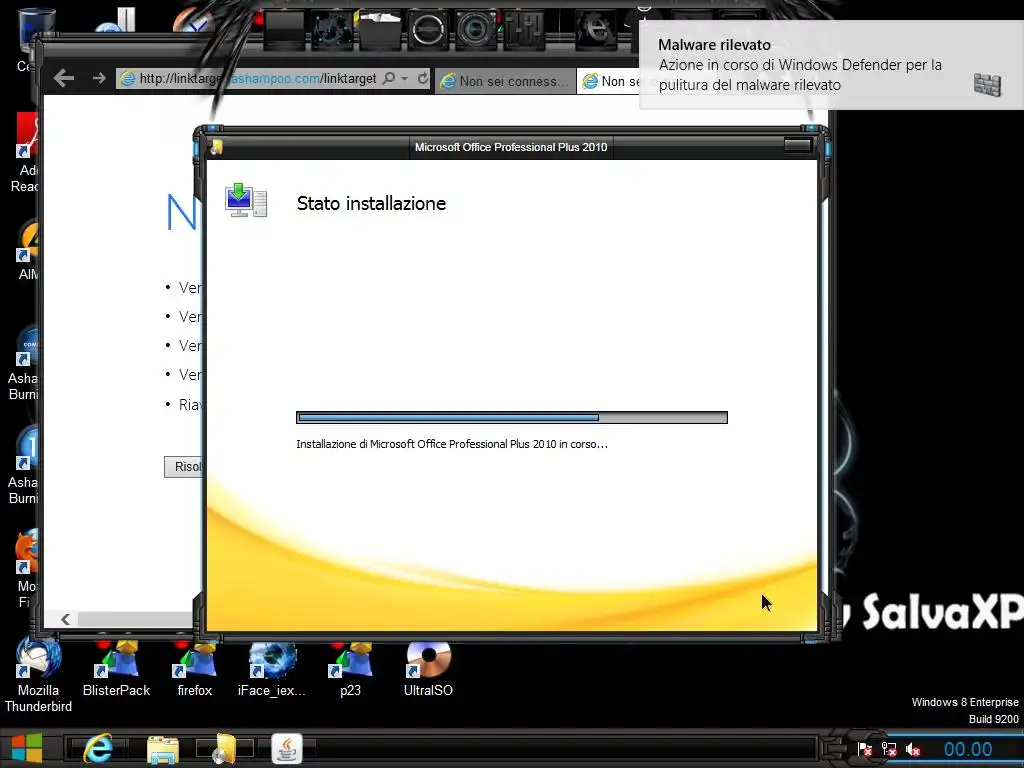Viewport: 1024px width, 768px height.
Task: Click the 'Risol' button in the browser page
Action: [184, 467]
